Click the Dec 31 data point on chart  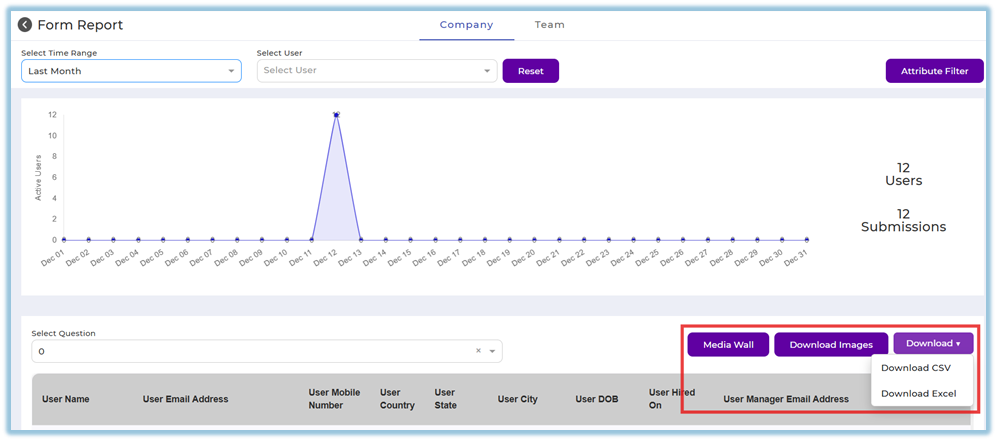[807, 240]
